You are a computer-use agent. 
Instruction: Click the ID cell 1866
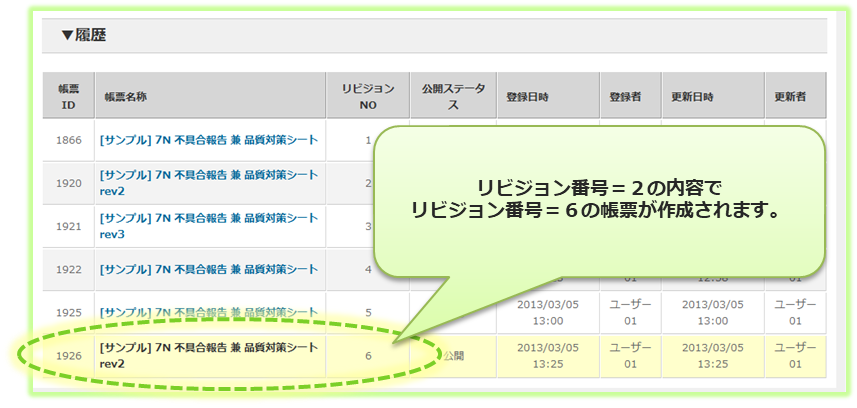(x=68, y=141)
